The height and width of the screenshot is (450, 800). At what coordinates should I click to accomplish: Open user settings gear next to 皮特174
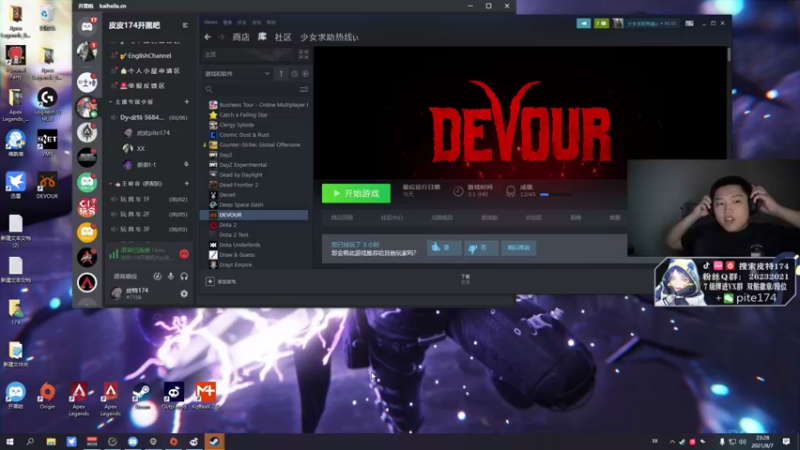(x=184, y=294)
